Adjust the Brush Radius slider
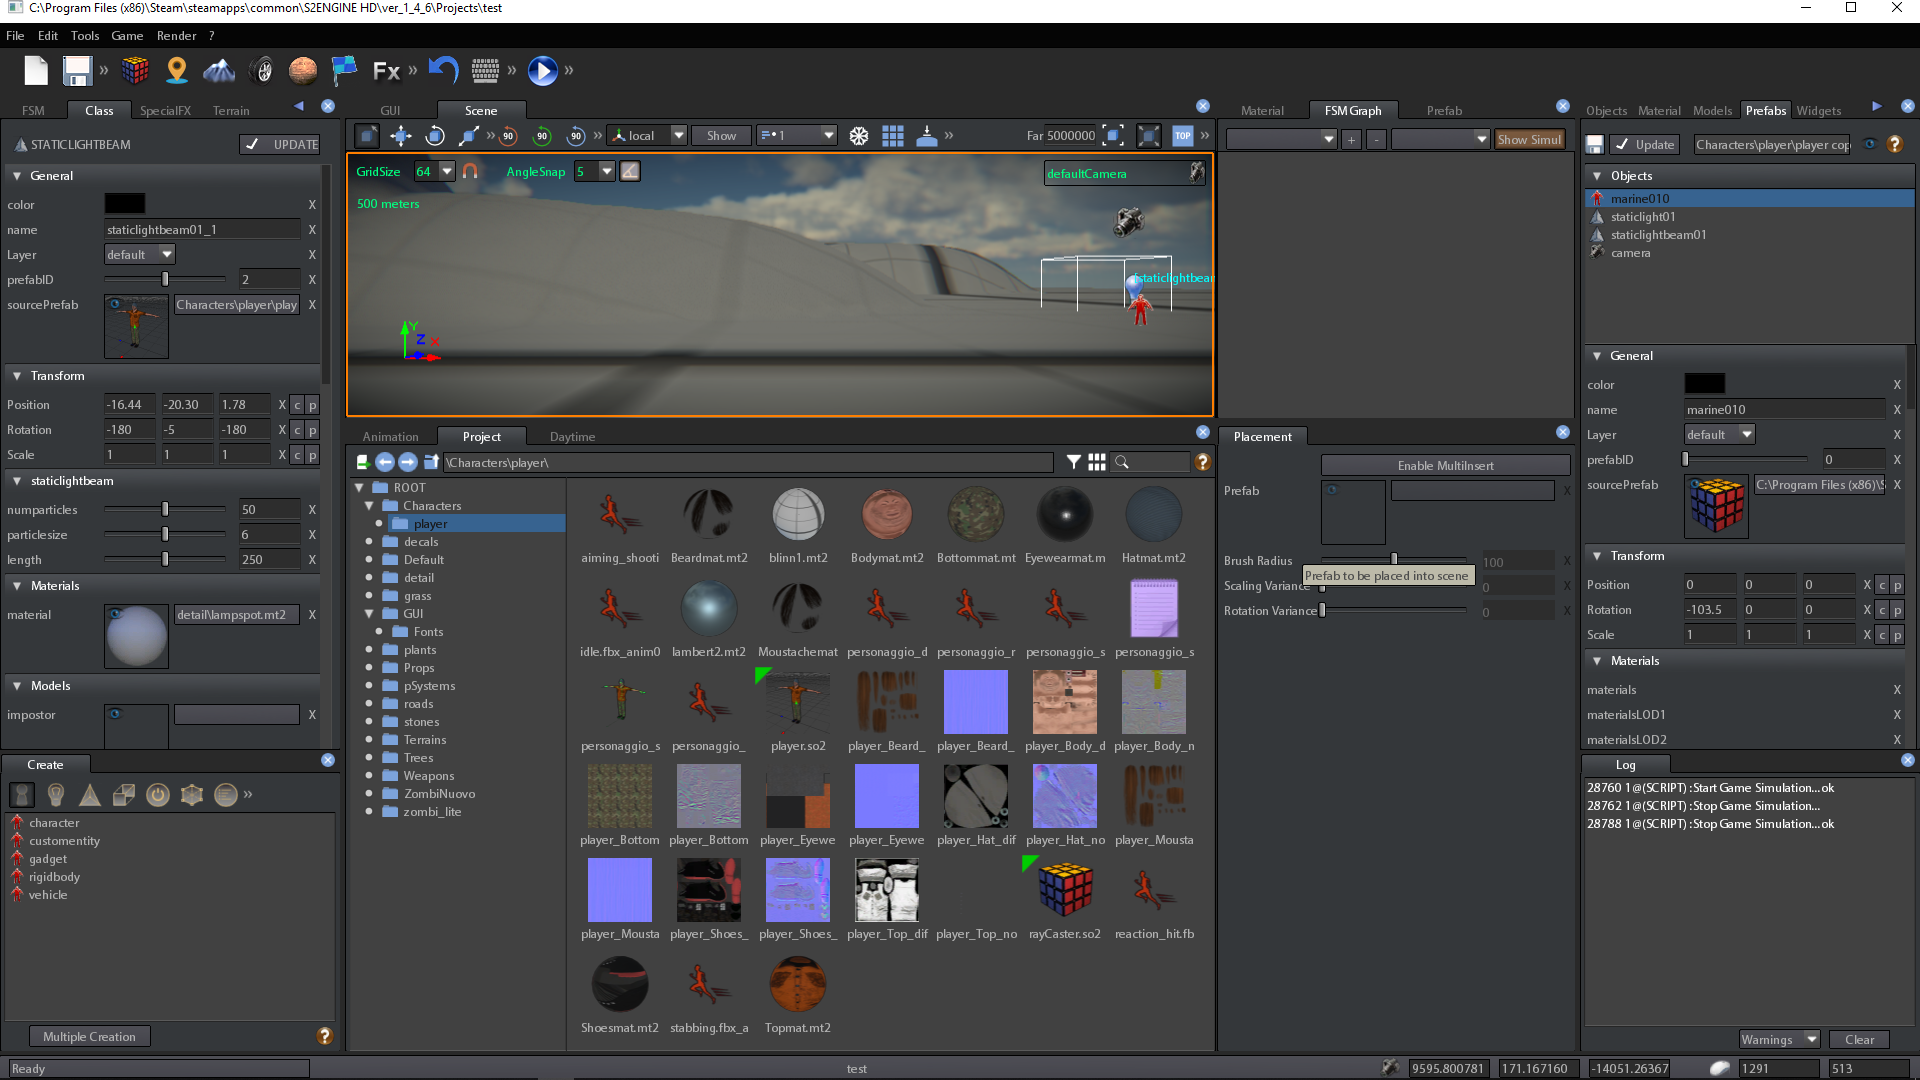Viewport: 1920px width, 1080px height. [x=1394, y=560]
